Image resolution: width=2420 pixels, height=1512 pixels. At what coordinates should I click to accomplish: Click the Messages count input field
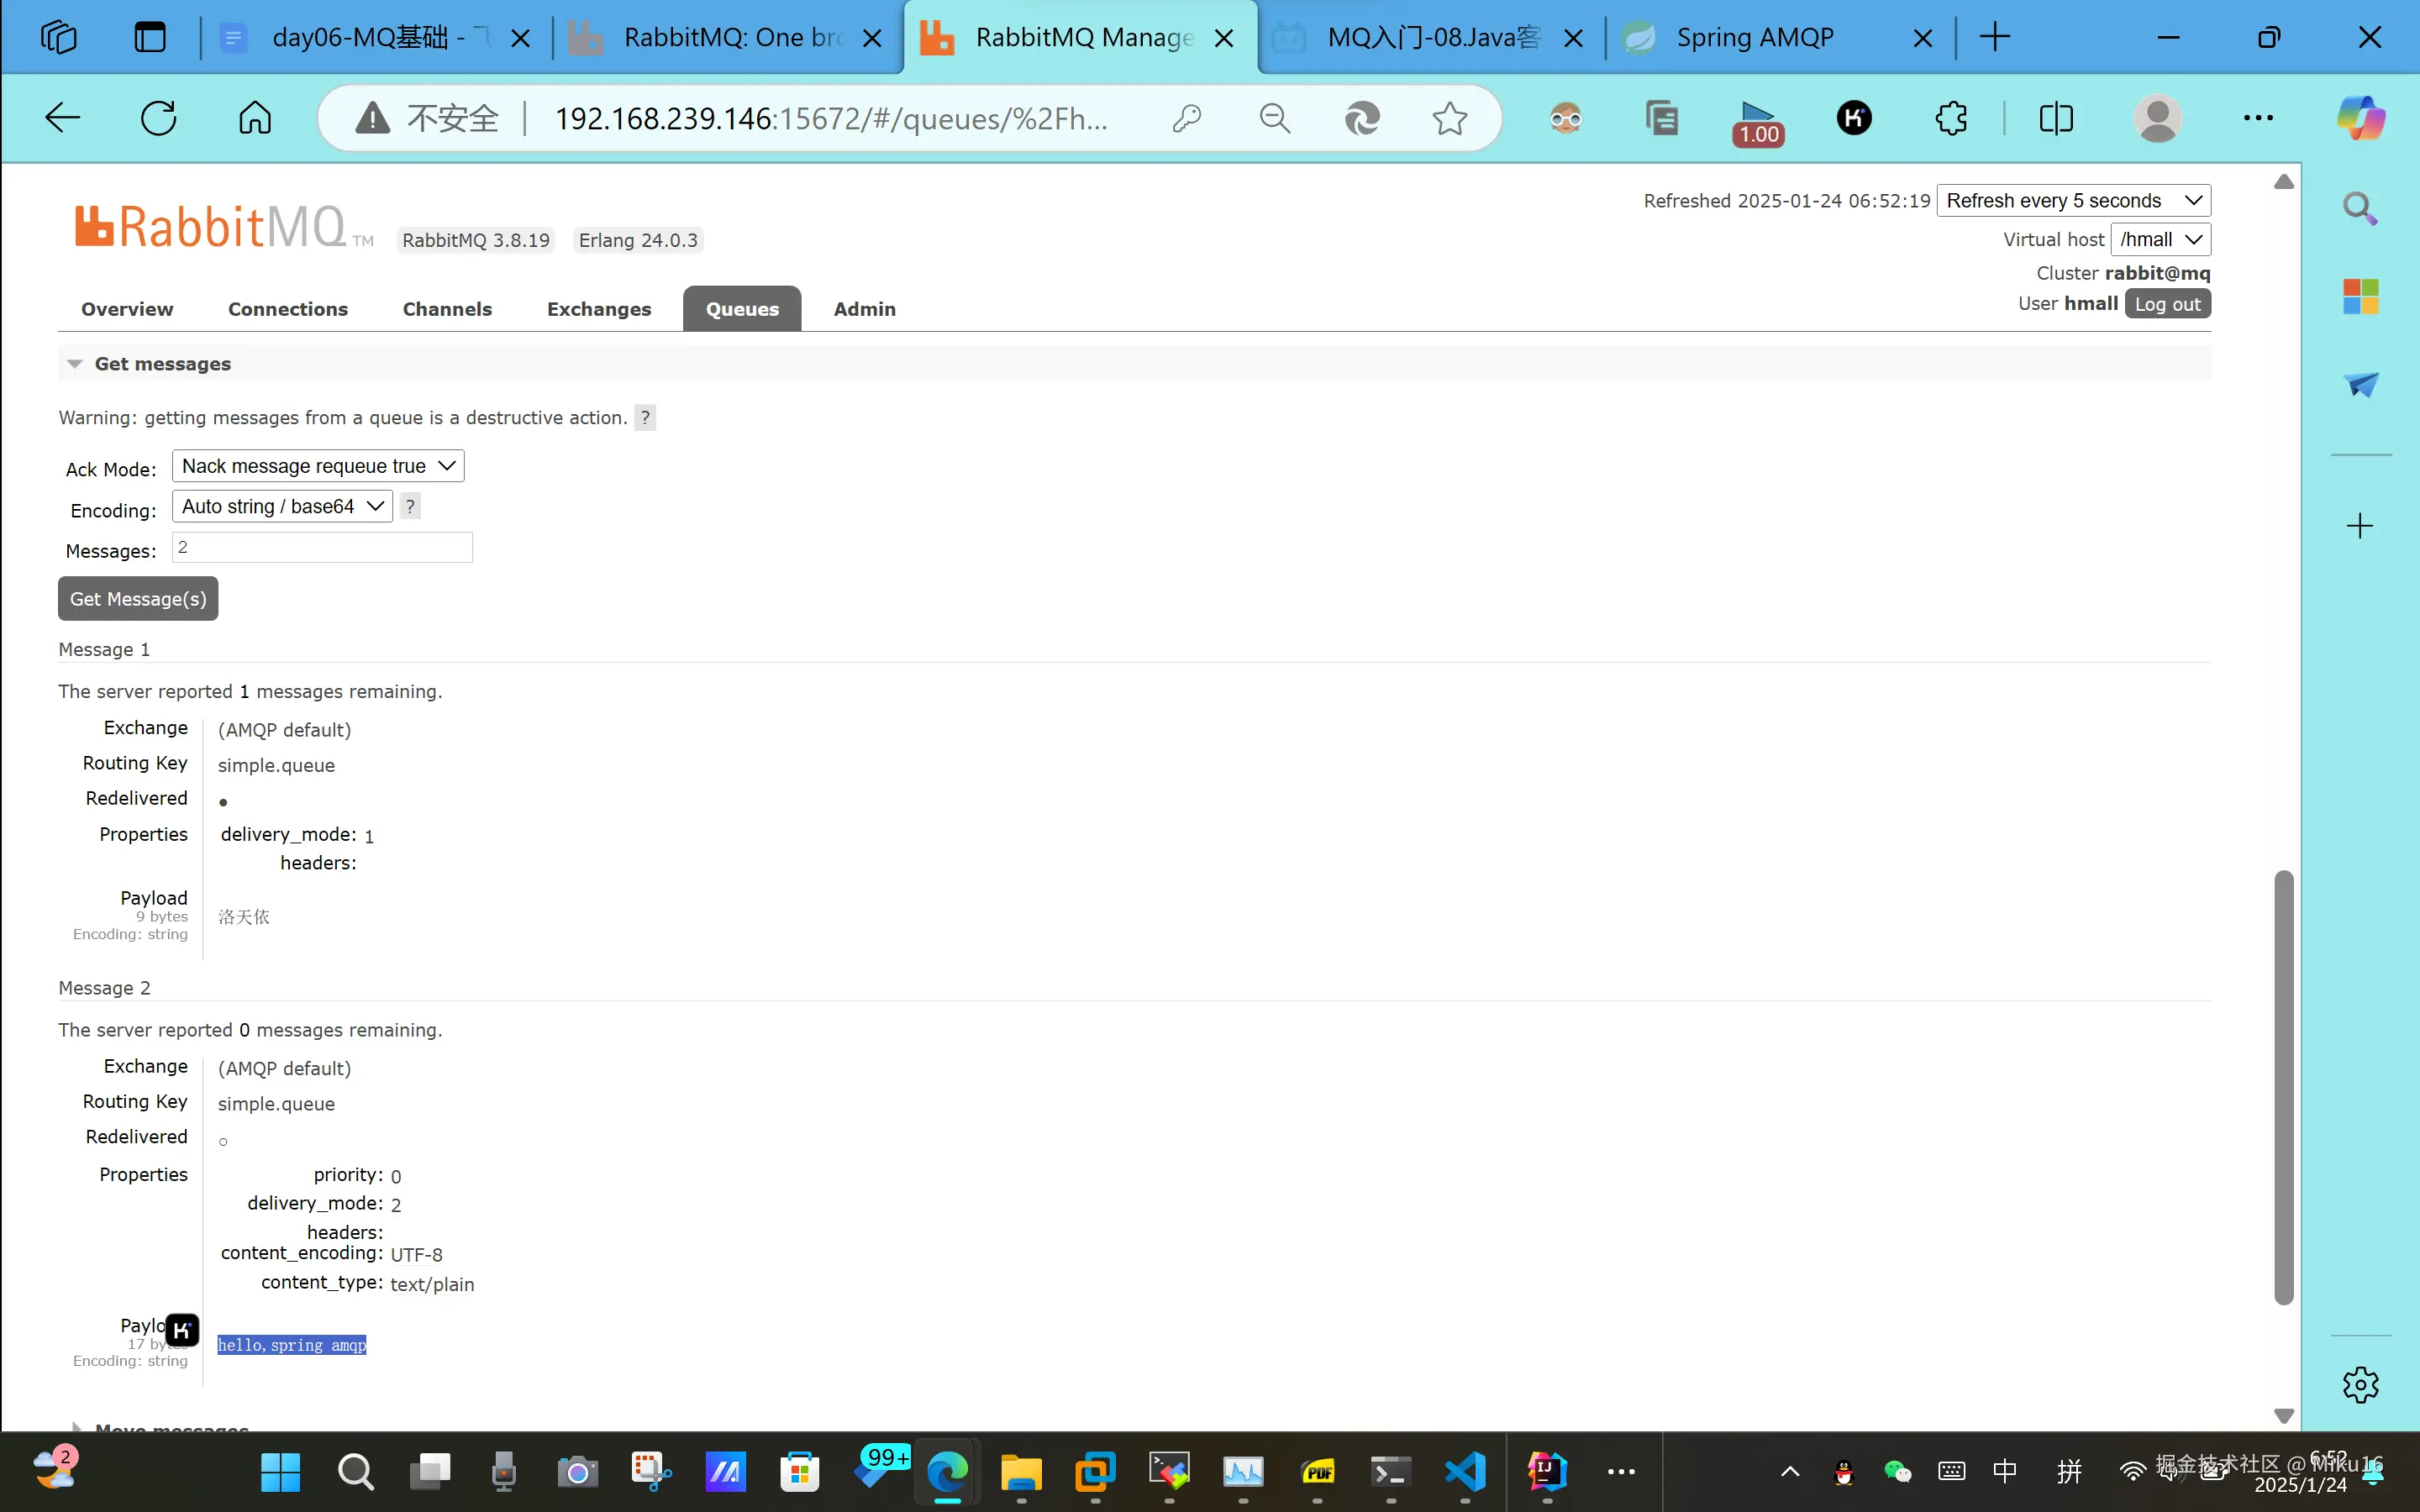322,548
